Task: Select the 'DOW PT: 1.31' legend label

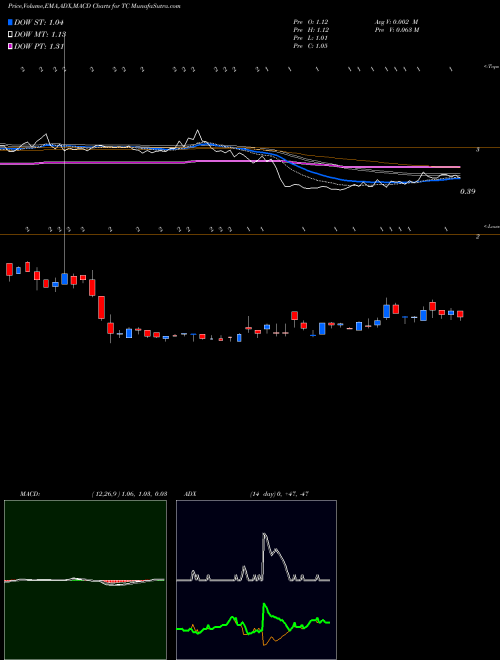Action: 39,46
